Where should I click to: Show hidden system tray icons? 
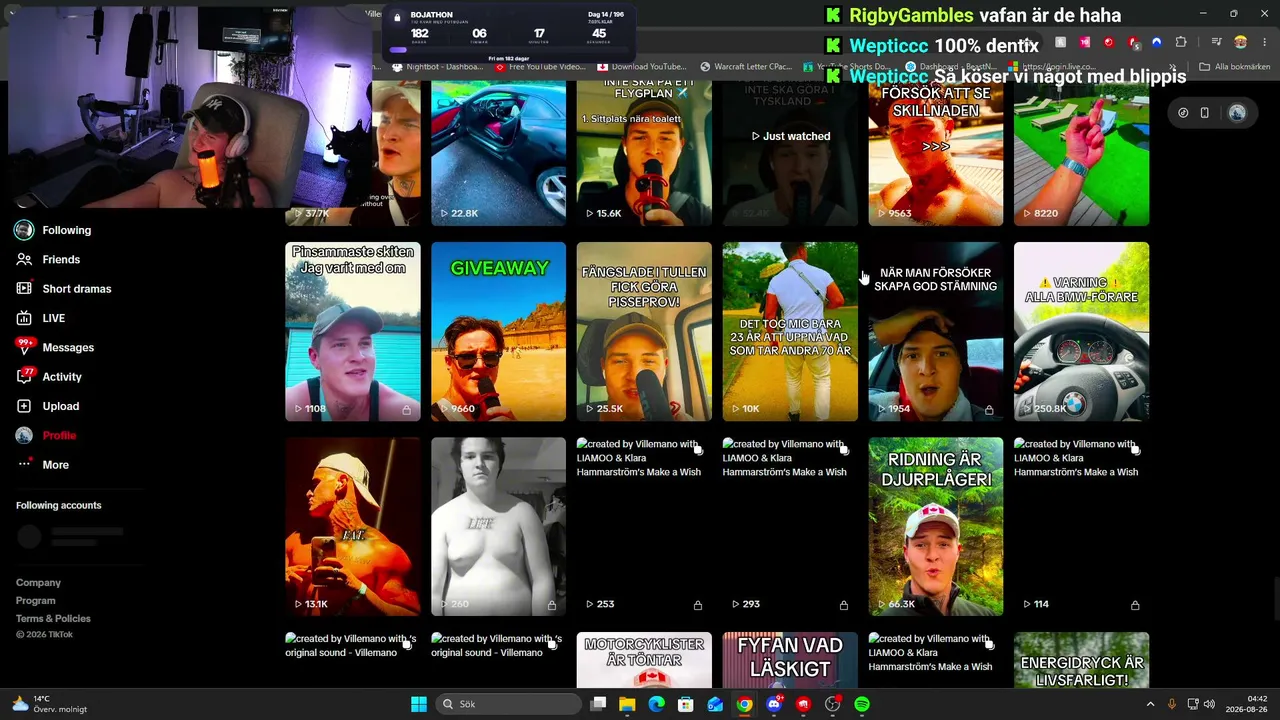1150,704
